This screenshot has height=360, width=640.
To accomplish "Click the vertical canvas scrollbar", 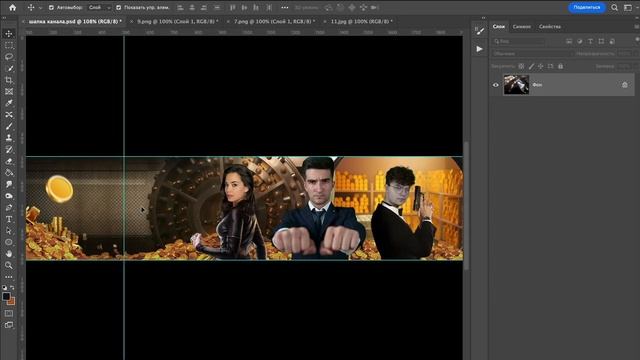I will (466, 205).
